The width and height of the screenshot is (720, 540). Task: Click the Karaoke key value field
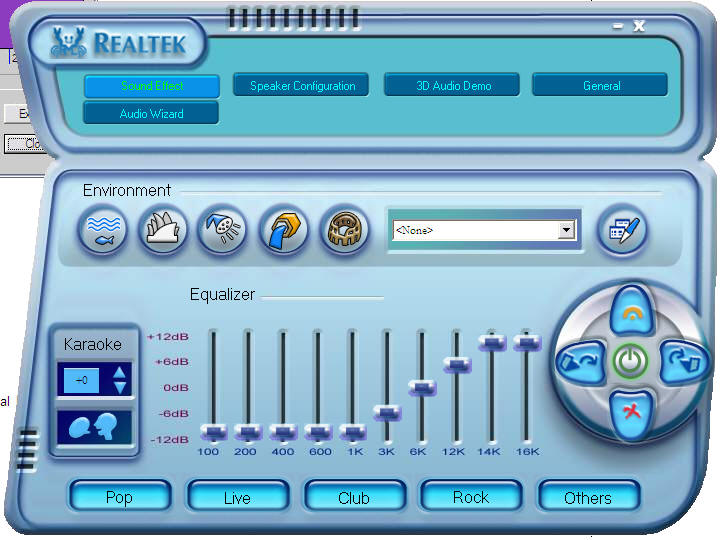[x=81, y=380]
